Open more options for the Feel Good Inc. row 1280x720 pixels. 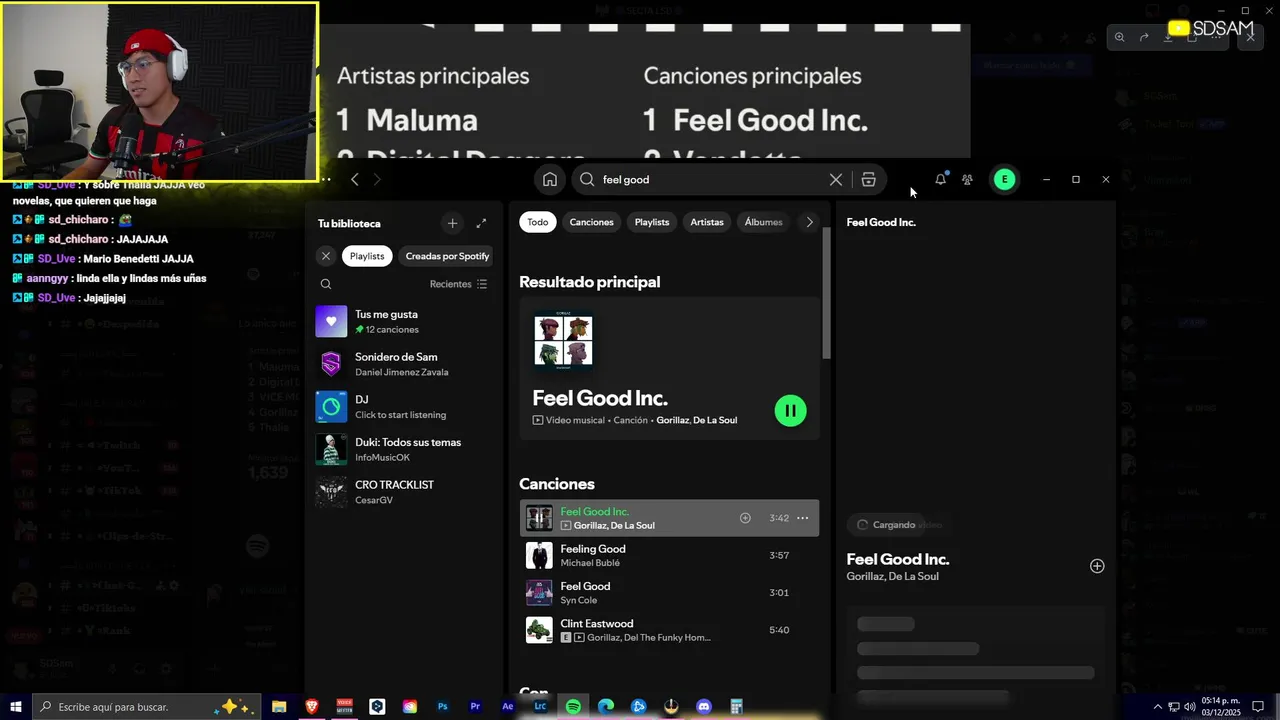point(802,518)
